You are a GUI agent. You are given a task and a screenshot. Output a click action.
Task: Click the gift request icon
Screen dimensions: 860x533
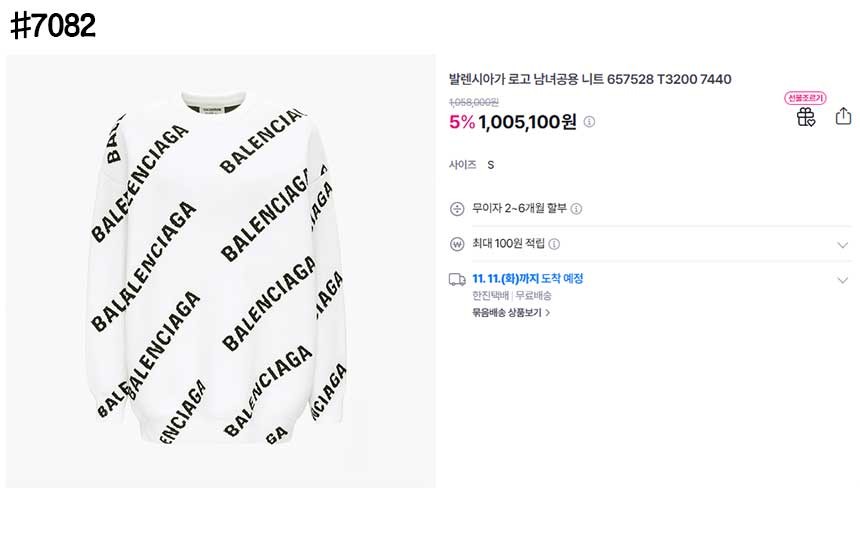tap(805, 117)
